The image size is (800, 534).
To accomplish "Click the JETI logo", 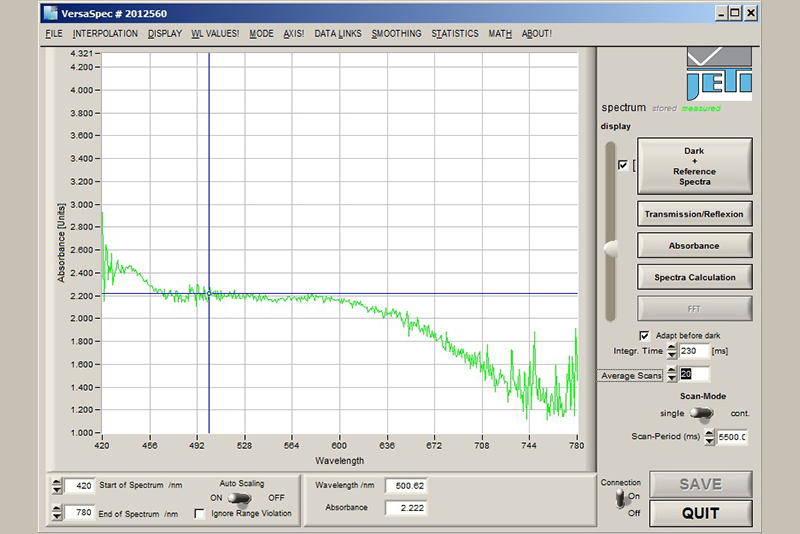I will click(x=719, y=74).
